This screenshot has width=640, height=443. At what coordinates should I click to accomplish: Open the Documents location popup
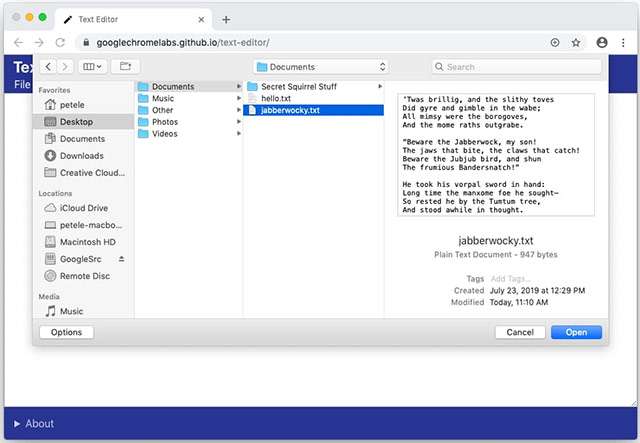click(x=321, y=67)
